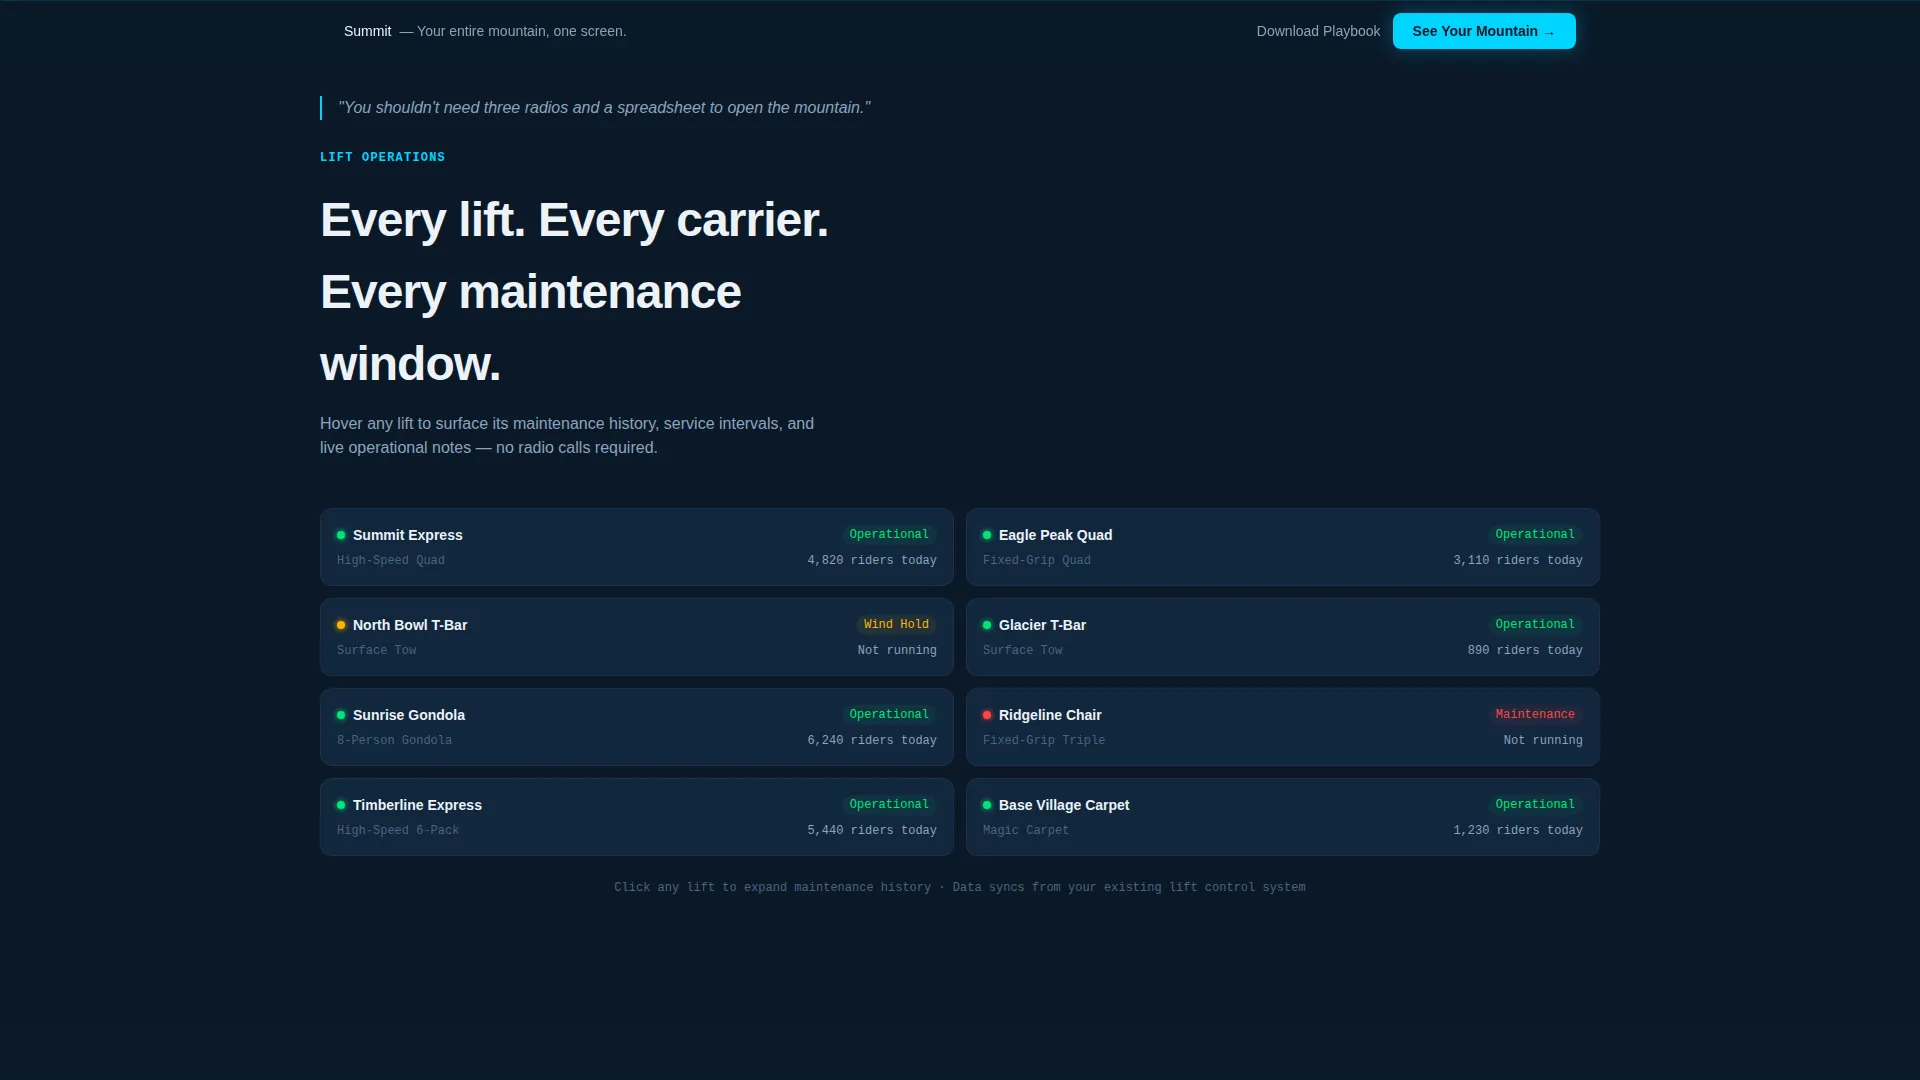Click the red status dot for Ridgeline Chair
This screenshot has height=1080, width=1920.
click(x=987, y=715)
